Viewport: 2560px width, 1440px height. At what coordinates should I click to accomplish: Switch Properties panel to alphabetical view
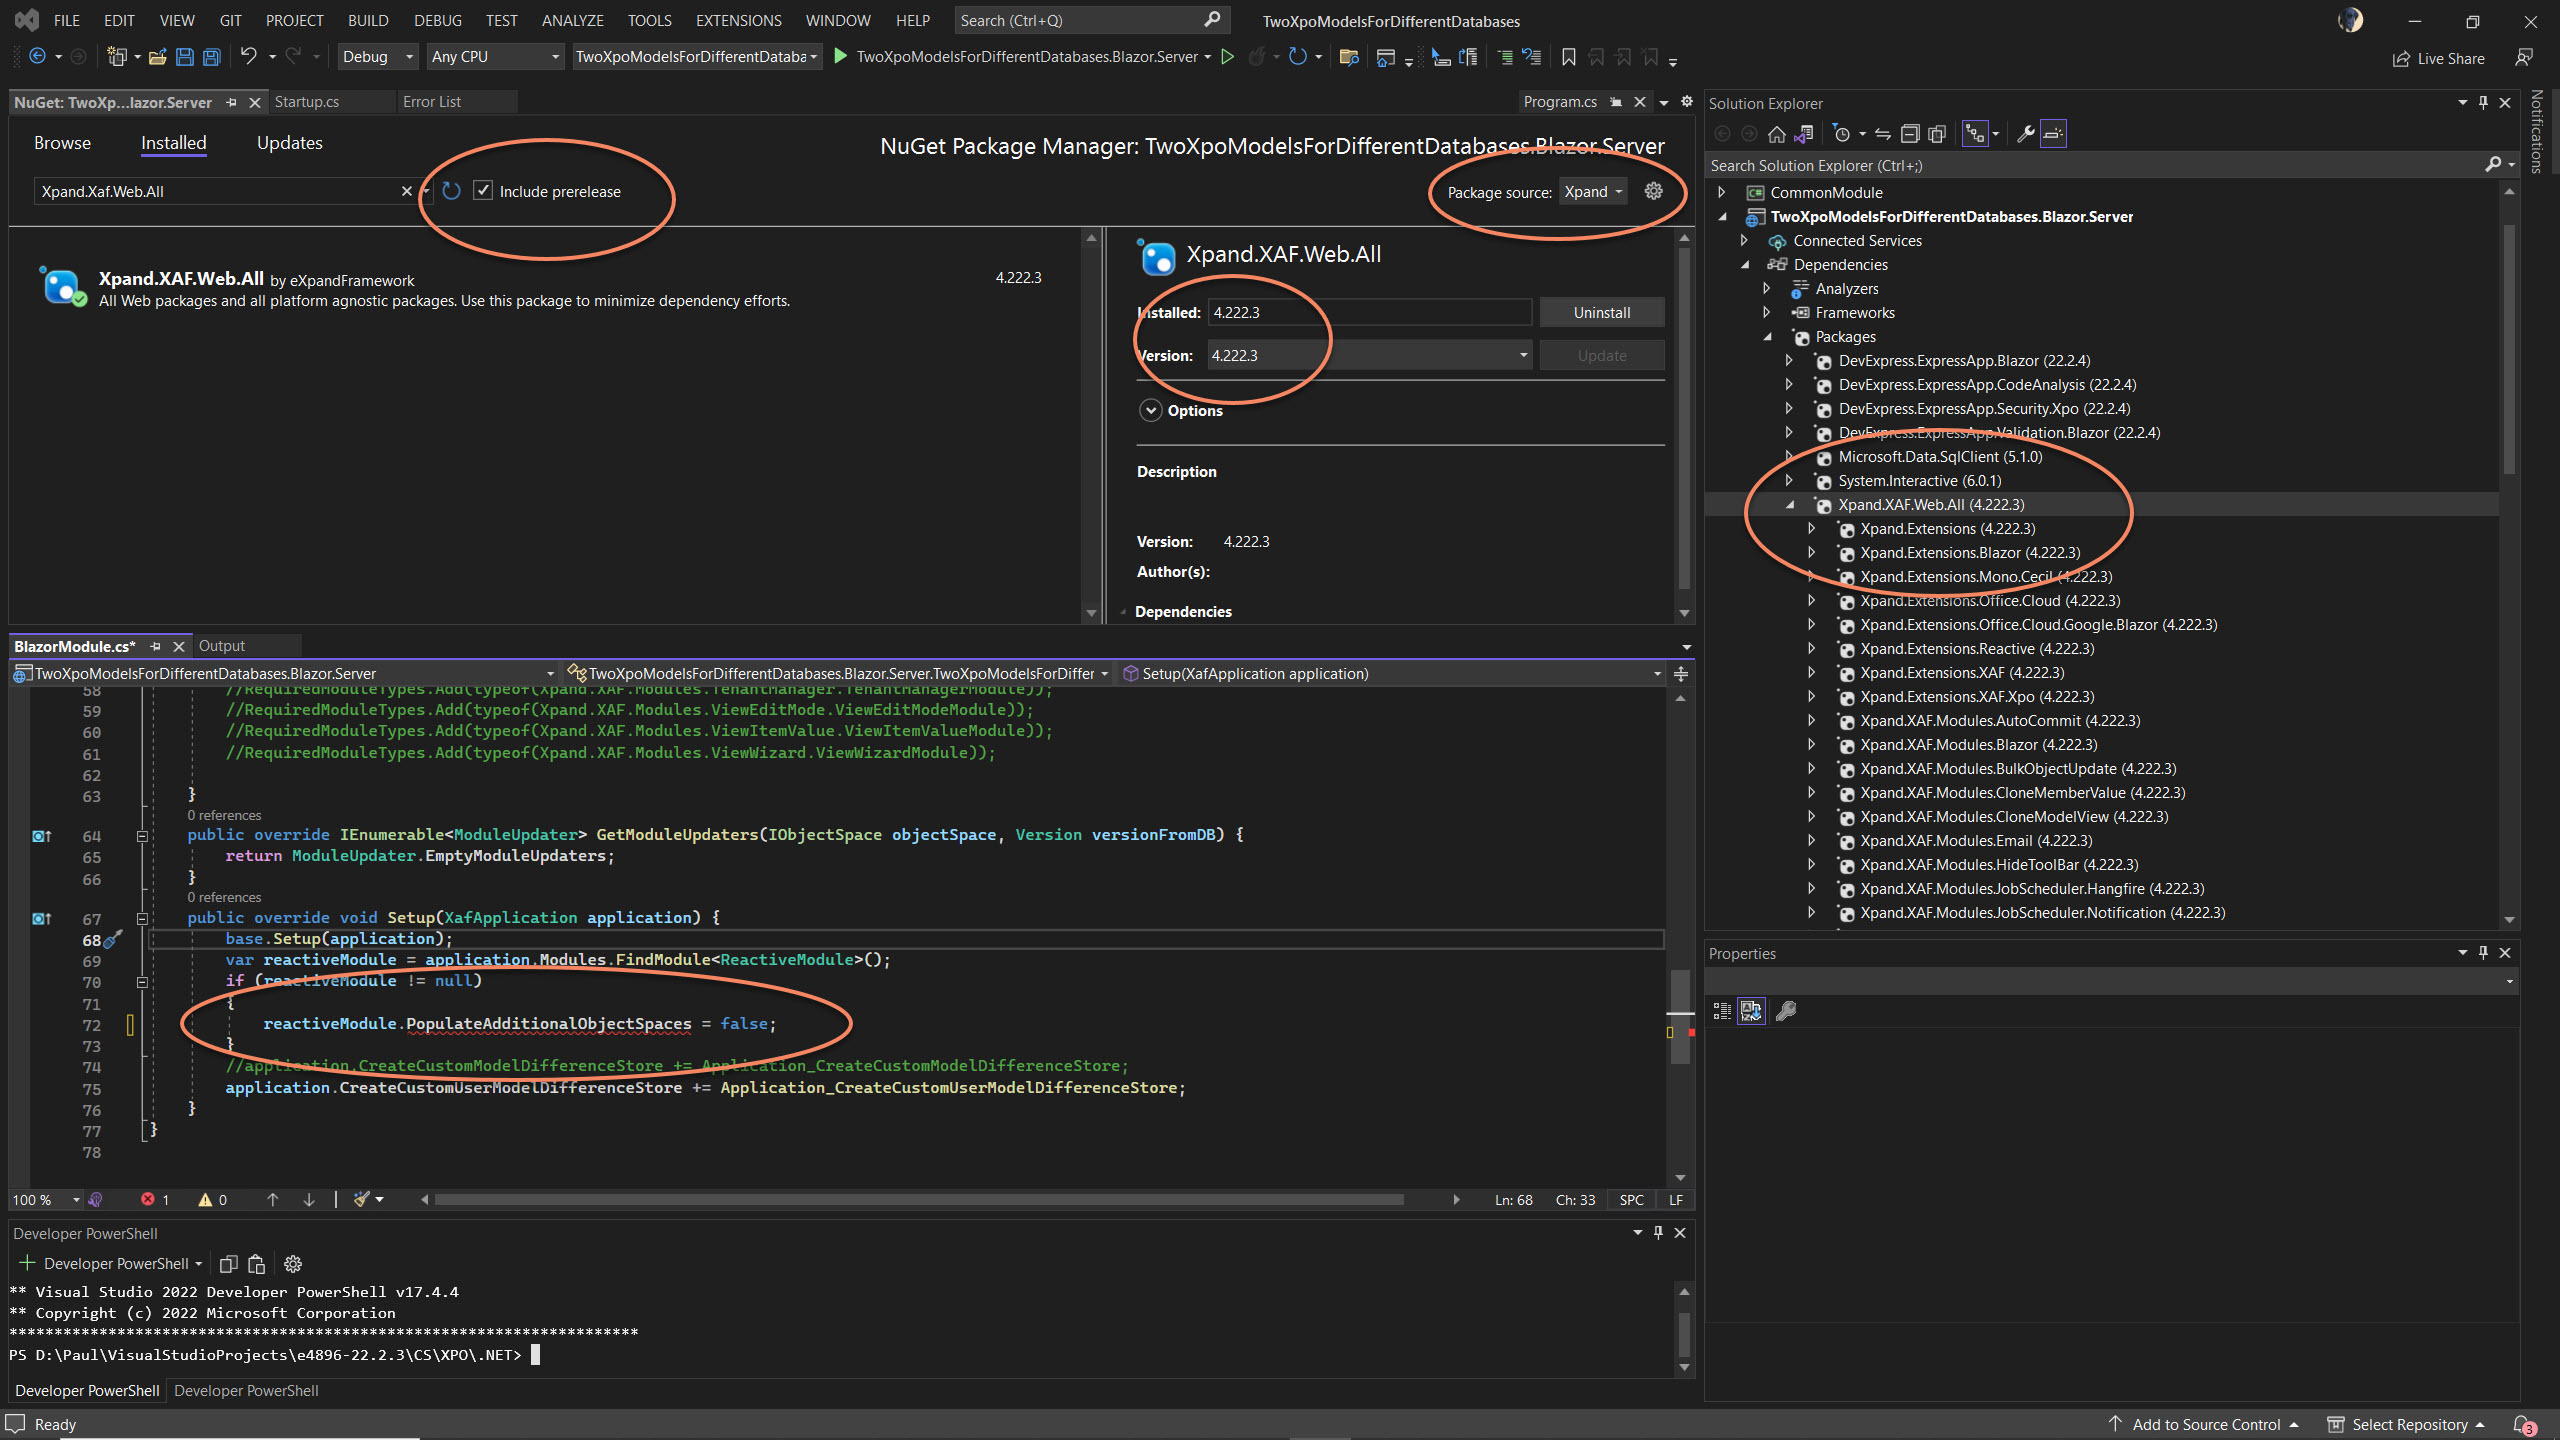pos(1751,1011)
